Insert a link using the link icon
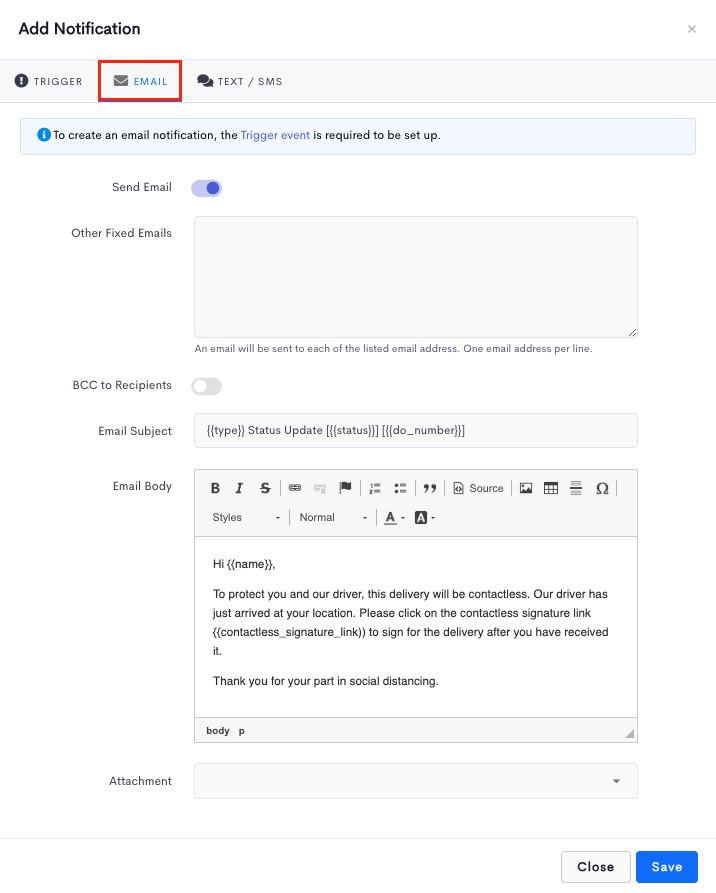Viewport: 716px width, 893px height. pyautogui.click(x=294, y=488)
